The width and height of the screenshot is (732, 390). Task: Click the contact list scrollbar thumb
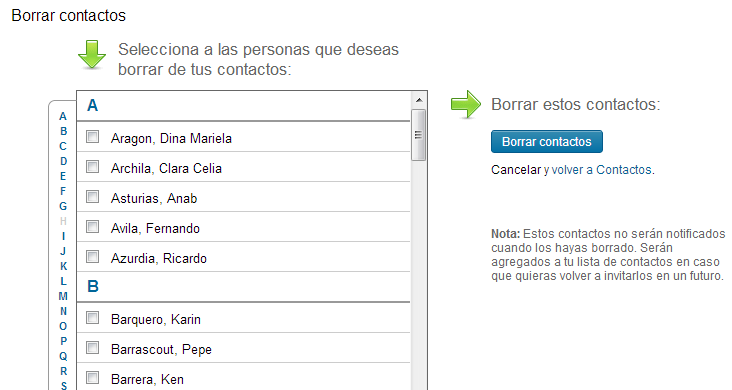coord(419,135)
